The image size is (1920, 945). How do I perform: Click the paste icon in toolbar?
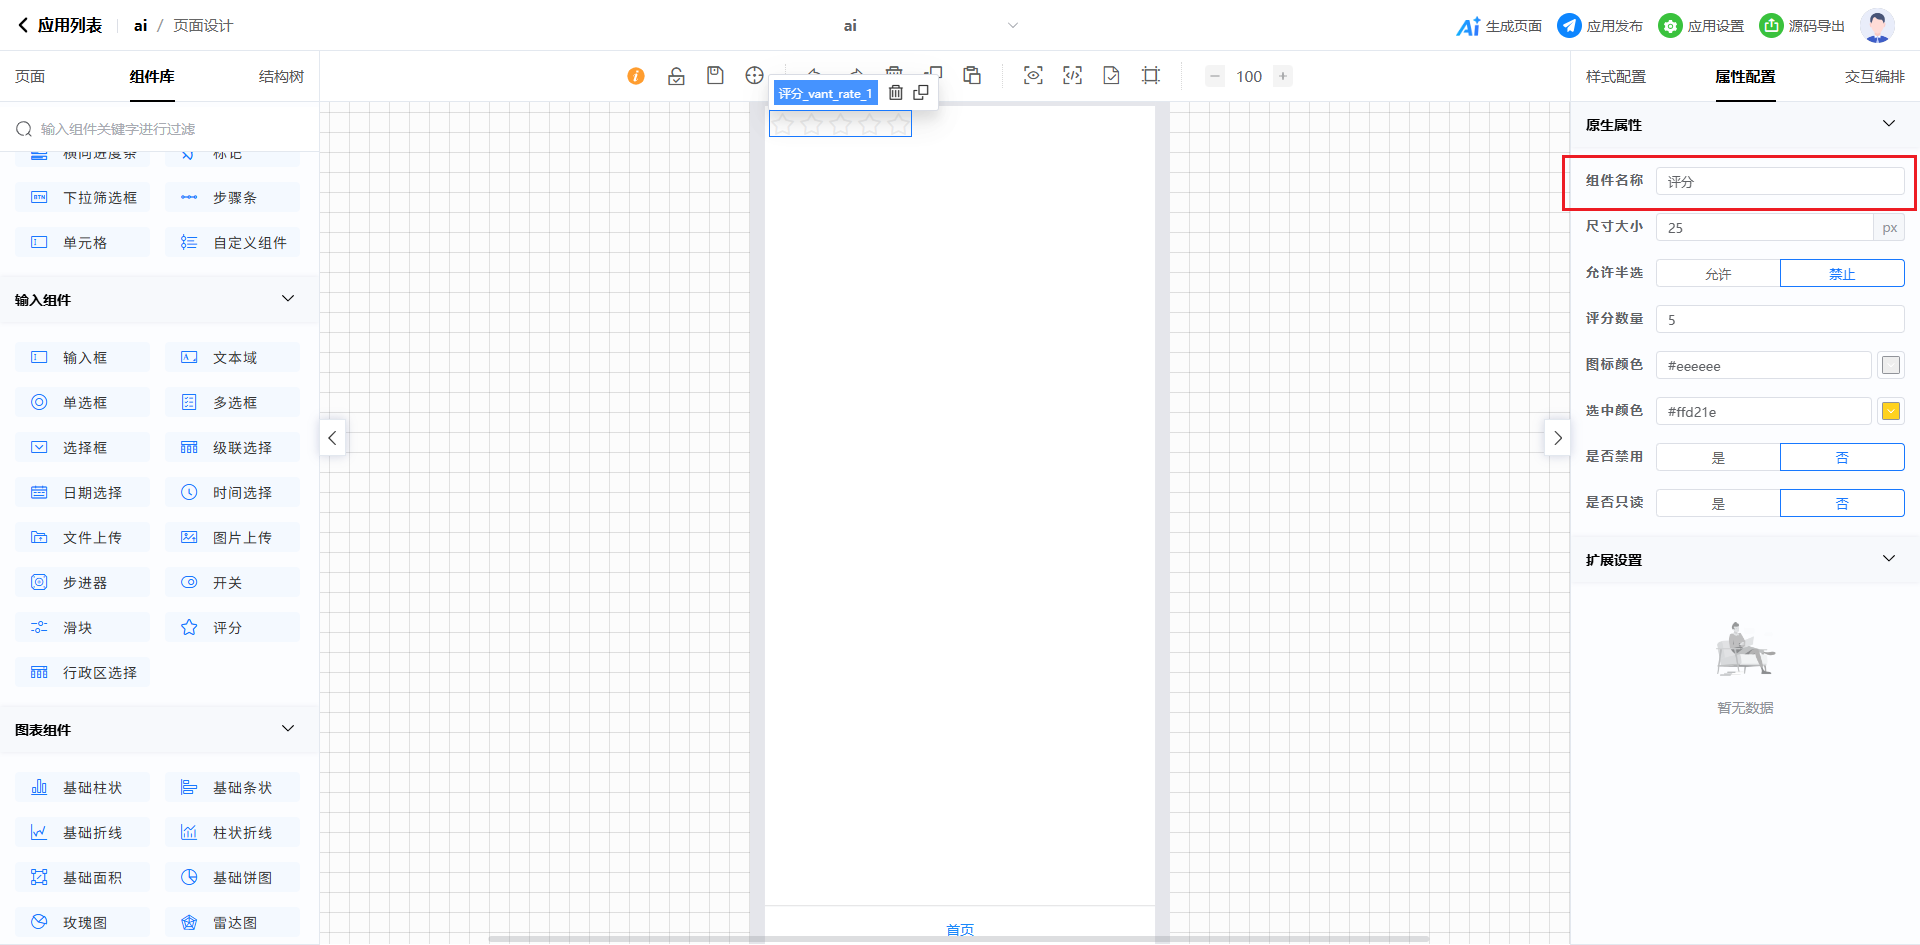tap(972, 76)
